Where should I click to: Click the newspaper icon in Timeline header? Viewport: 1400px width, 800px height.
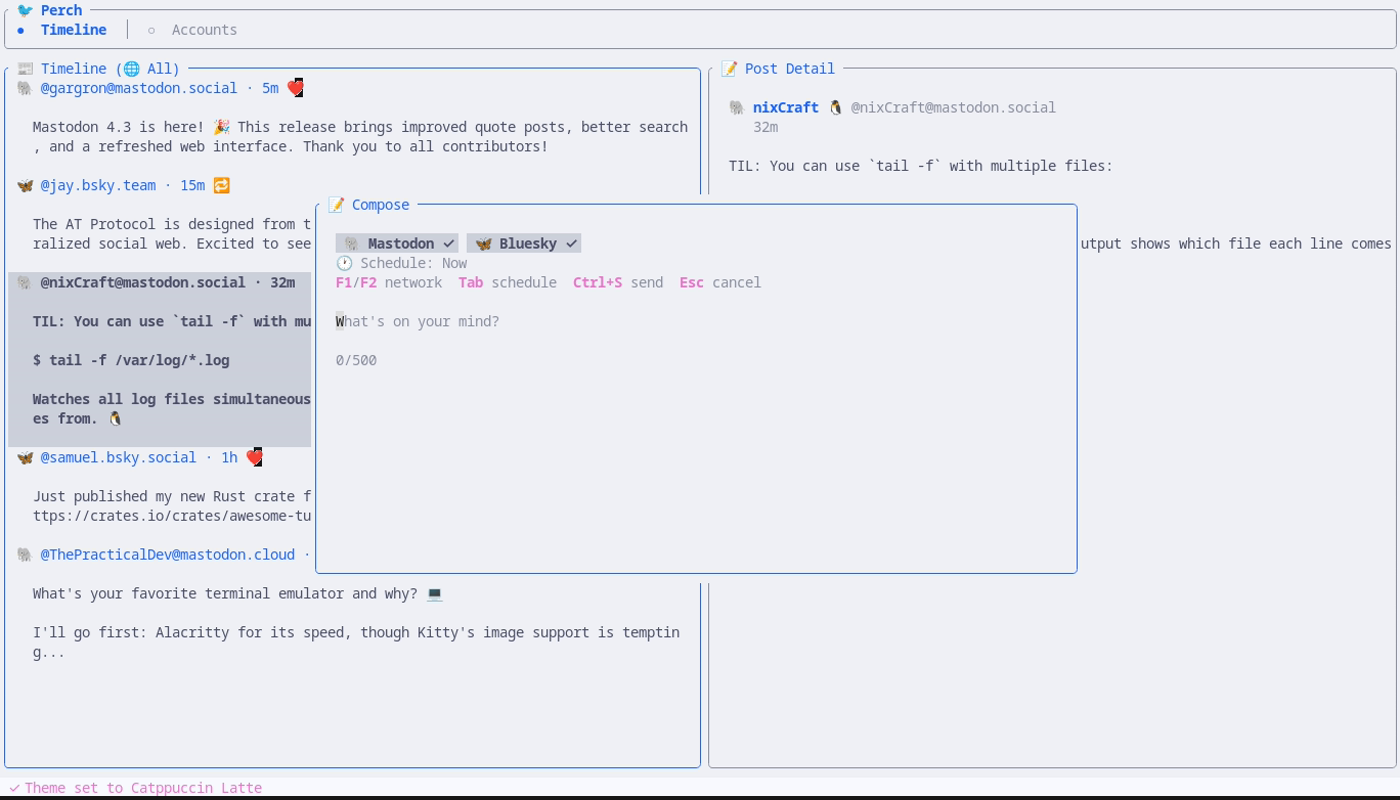[25, 69]
